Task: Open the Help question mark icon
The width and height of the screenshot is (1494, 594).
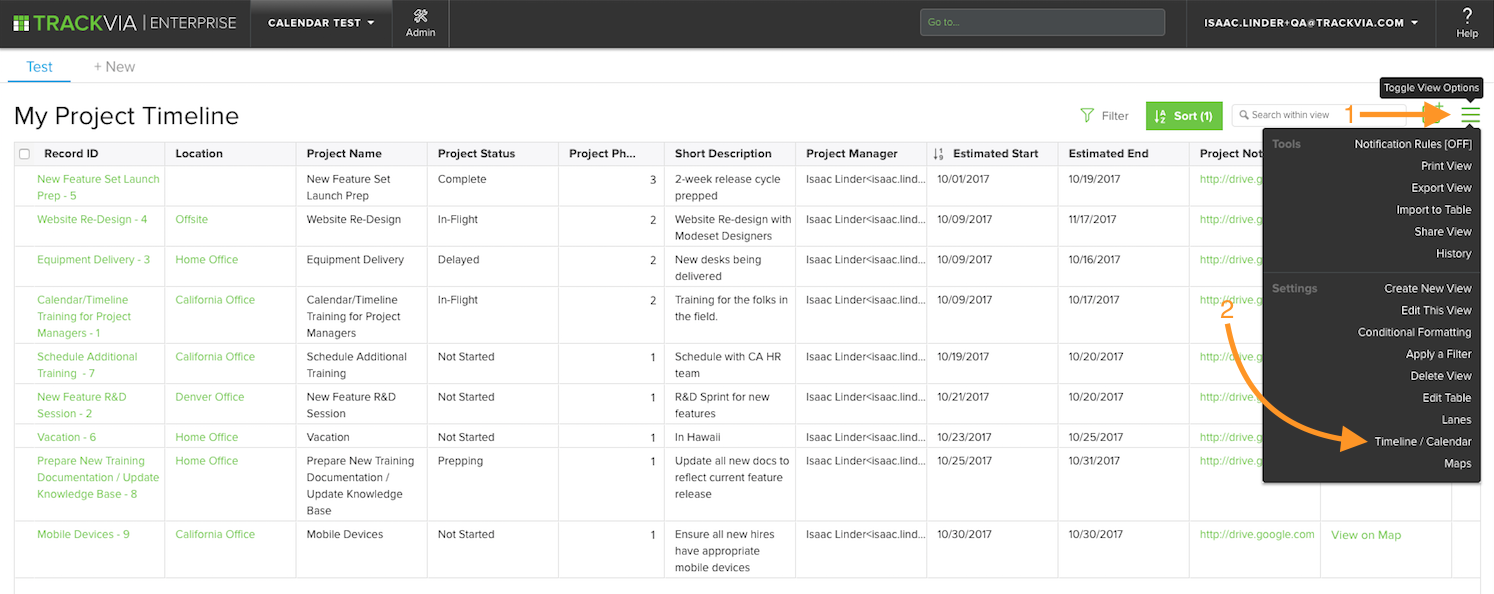Action: pyautogui.click(x=1467, y=15)
